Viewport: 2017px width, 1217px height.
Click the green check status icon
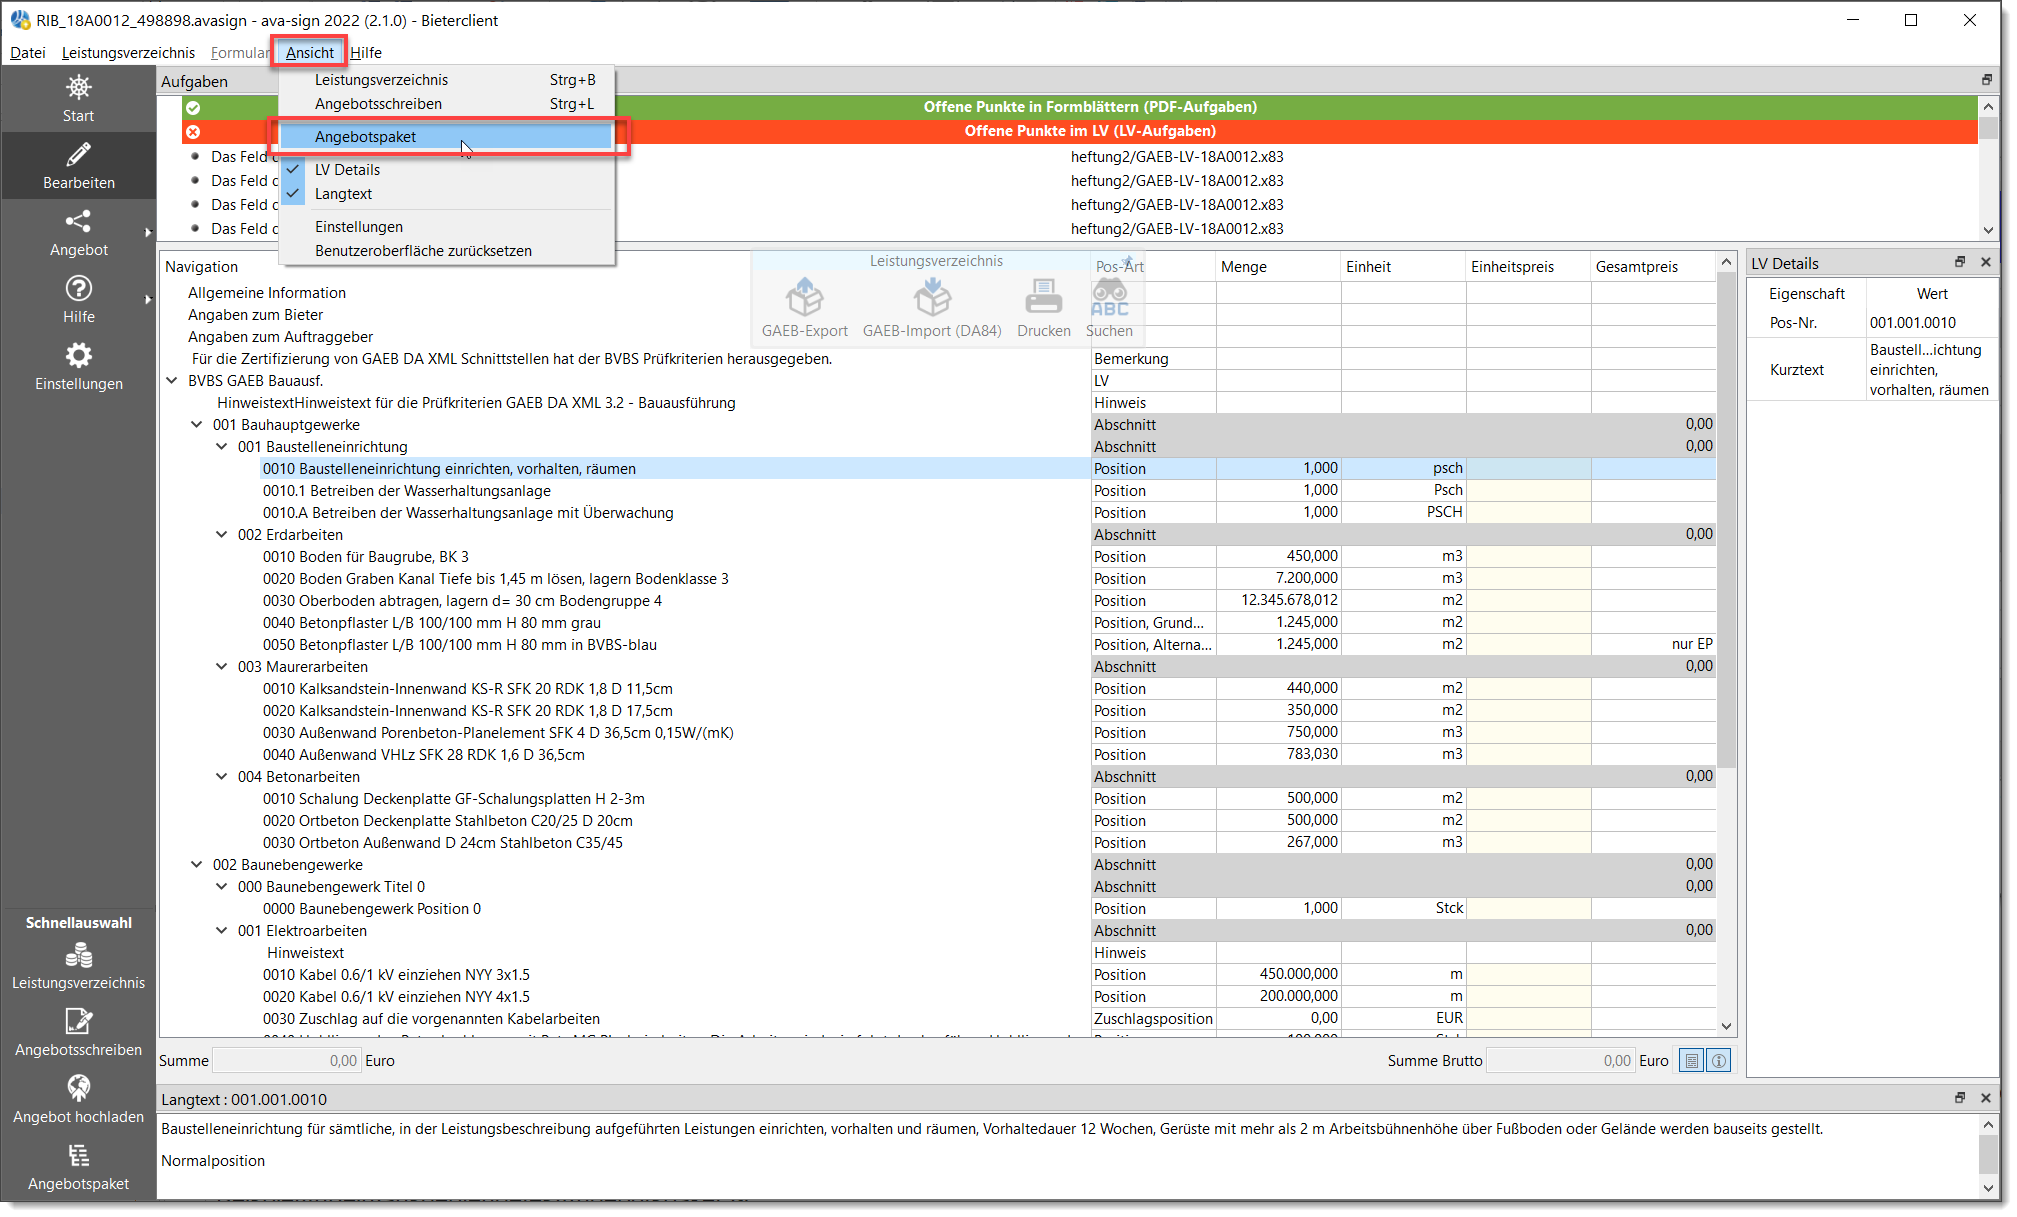pyautogui.click(x=193, y=107)
